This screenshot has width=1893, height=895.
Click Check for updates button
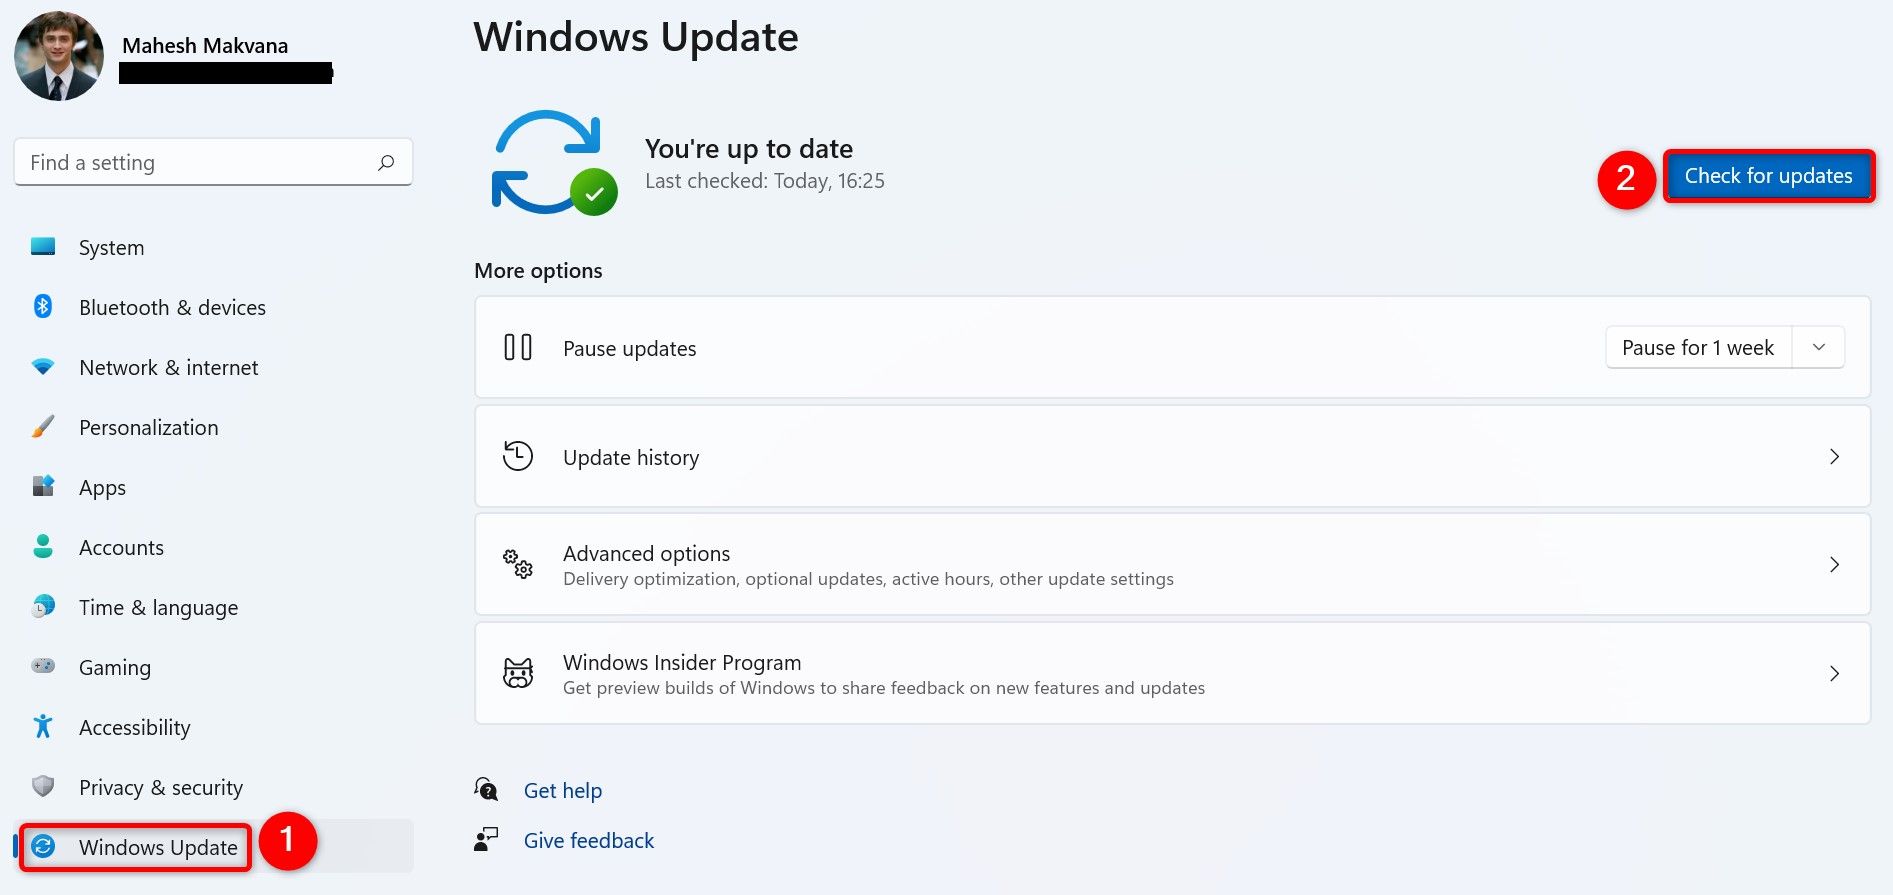point(1768,176)
